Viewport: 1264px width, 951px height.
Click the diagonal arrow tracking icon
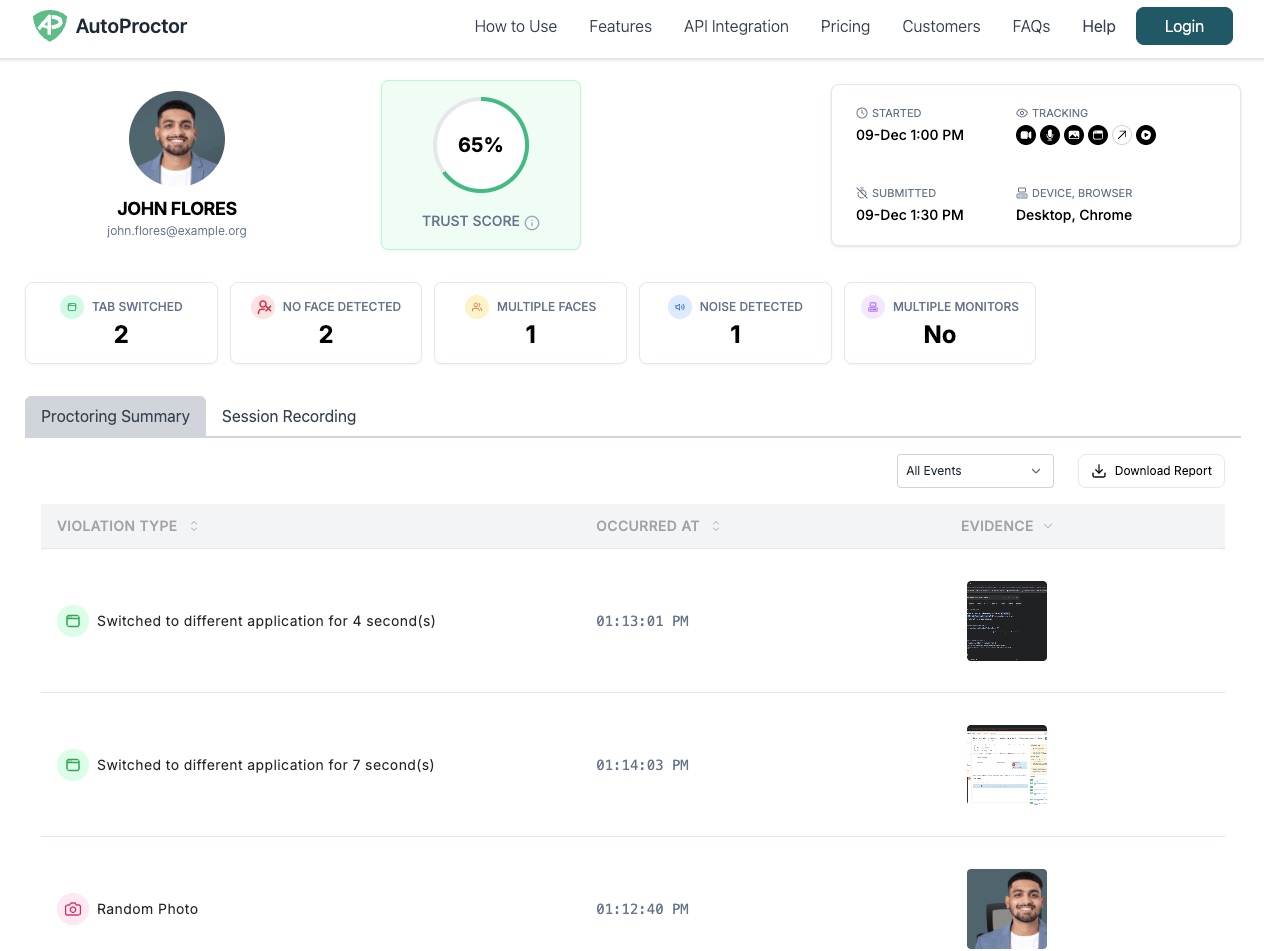[x=1122, y=135]
